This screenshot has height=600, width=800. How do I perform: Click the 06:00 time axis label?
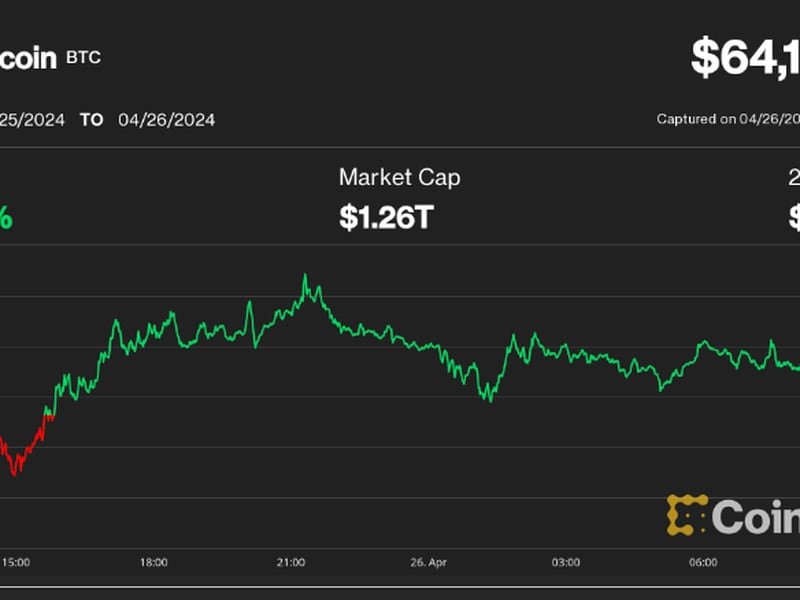pyautogui.click(x=703, y=563)
